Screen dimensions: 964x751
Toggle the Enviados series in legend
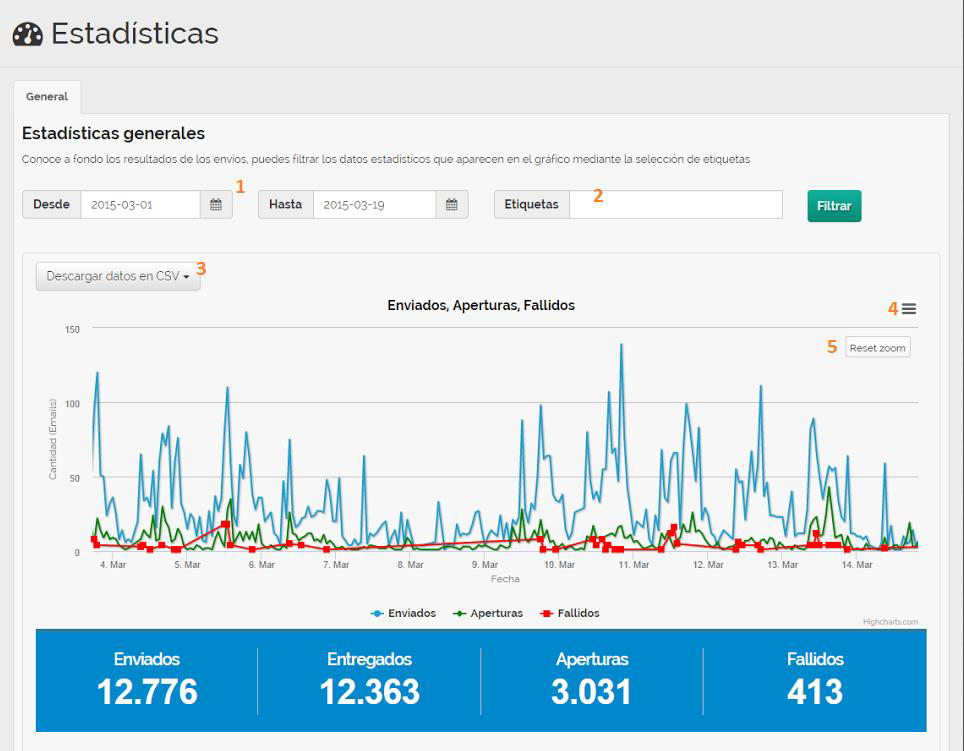coord(404,613)
